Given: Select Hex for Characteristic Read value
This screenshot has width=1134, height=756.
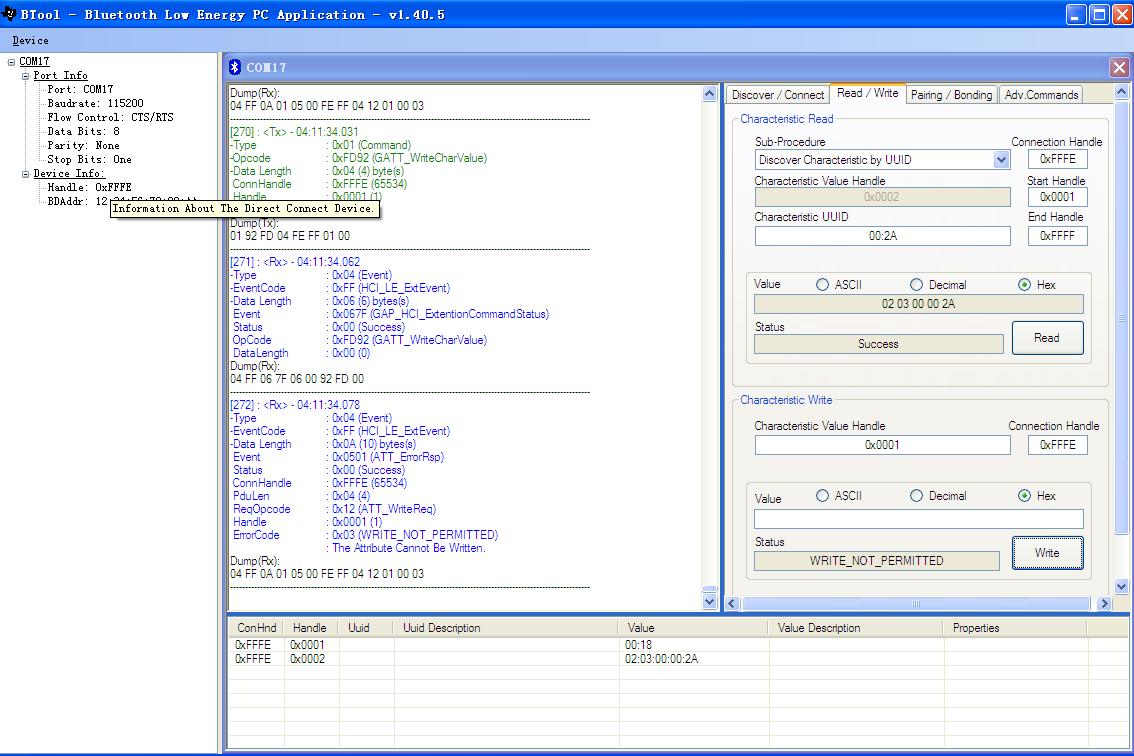Looking at the screenshot, I should (1024, 285).
